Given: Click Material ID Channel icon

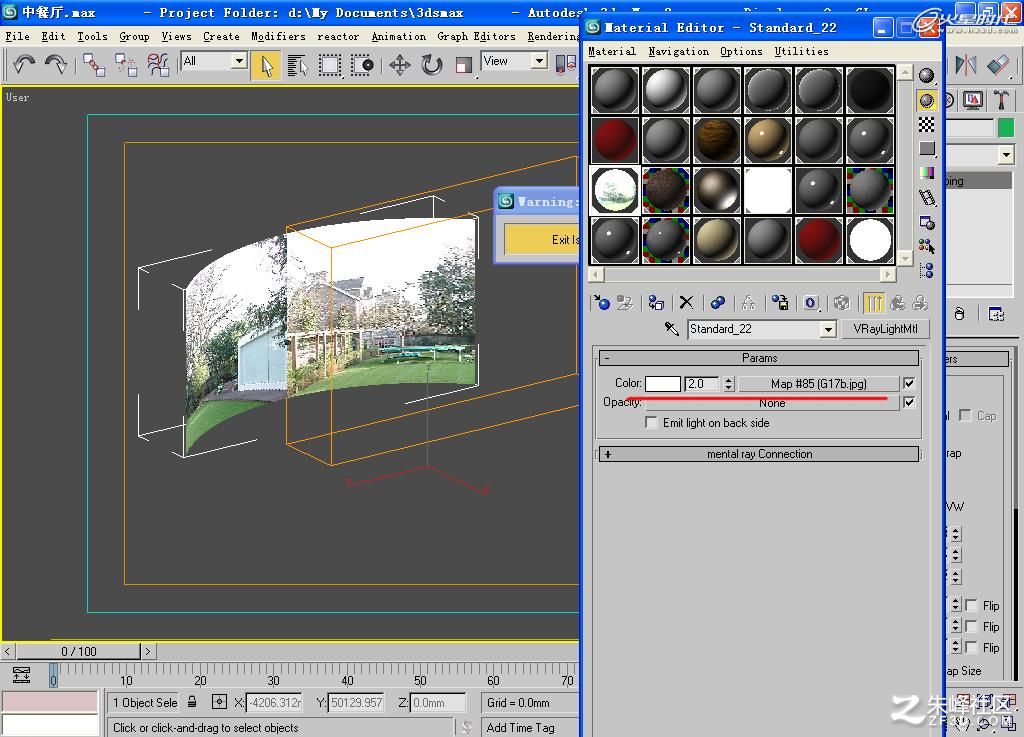Looking at the screenshot, I should [x=810, y=302].
